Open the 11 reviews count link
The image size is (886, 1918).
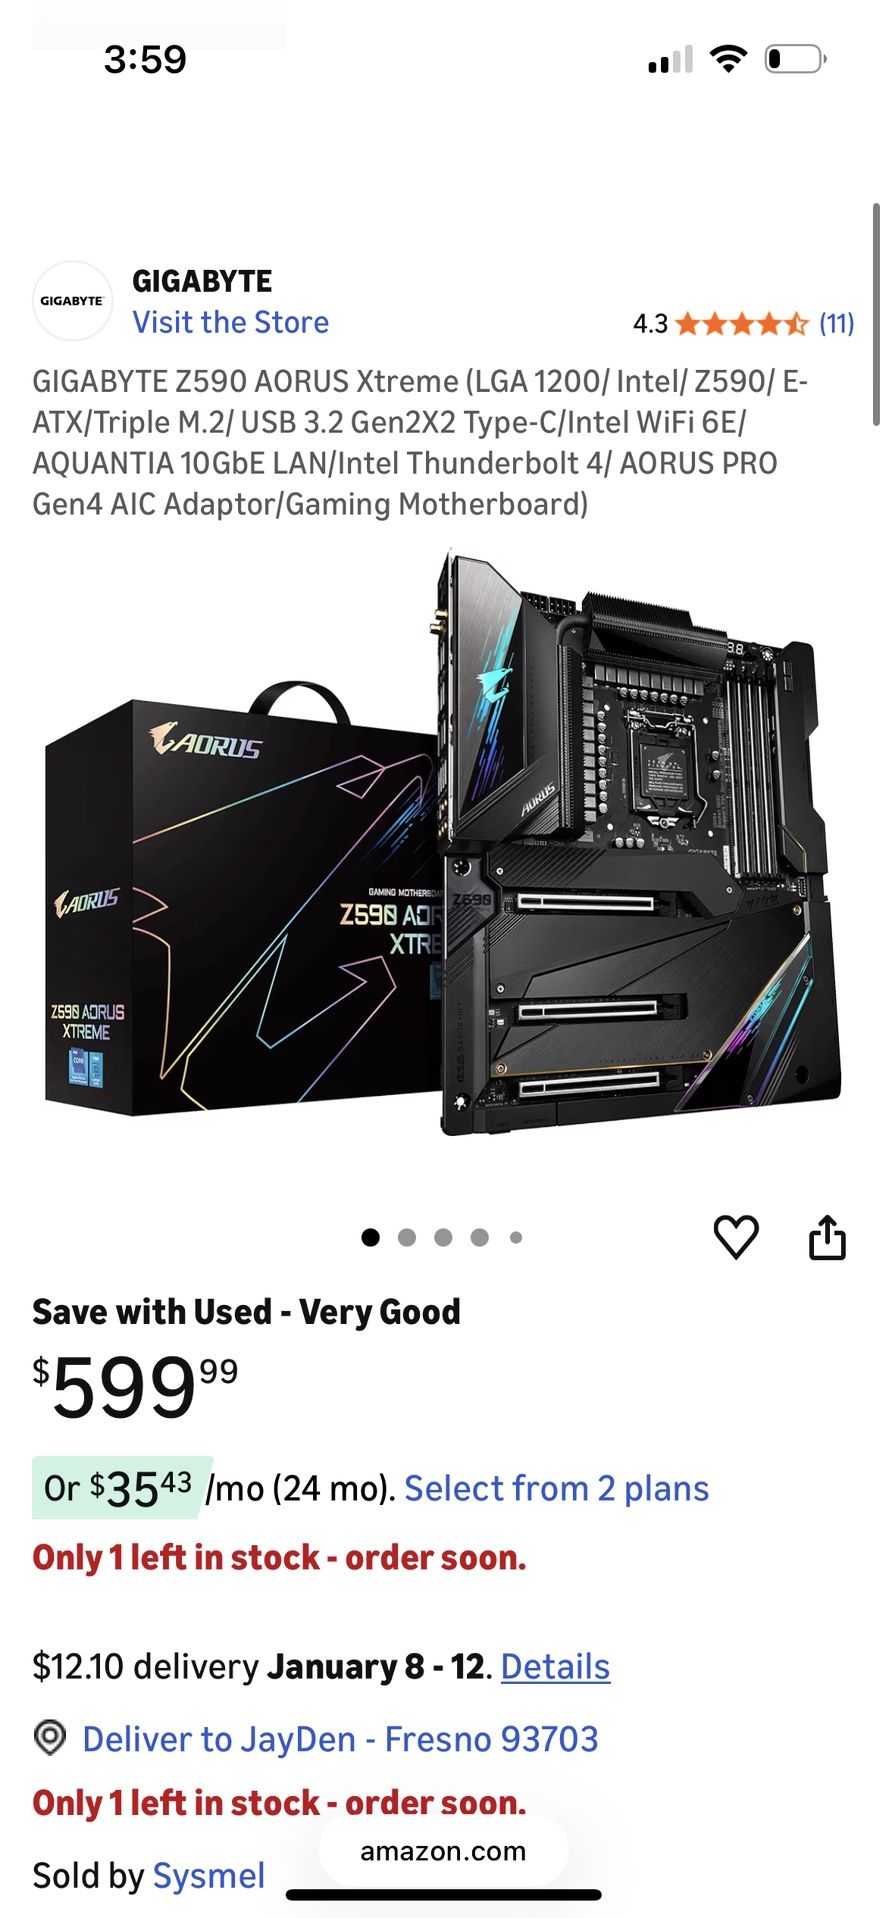click(837, 324)
